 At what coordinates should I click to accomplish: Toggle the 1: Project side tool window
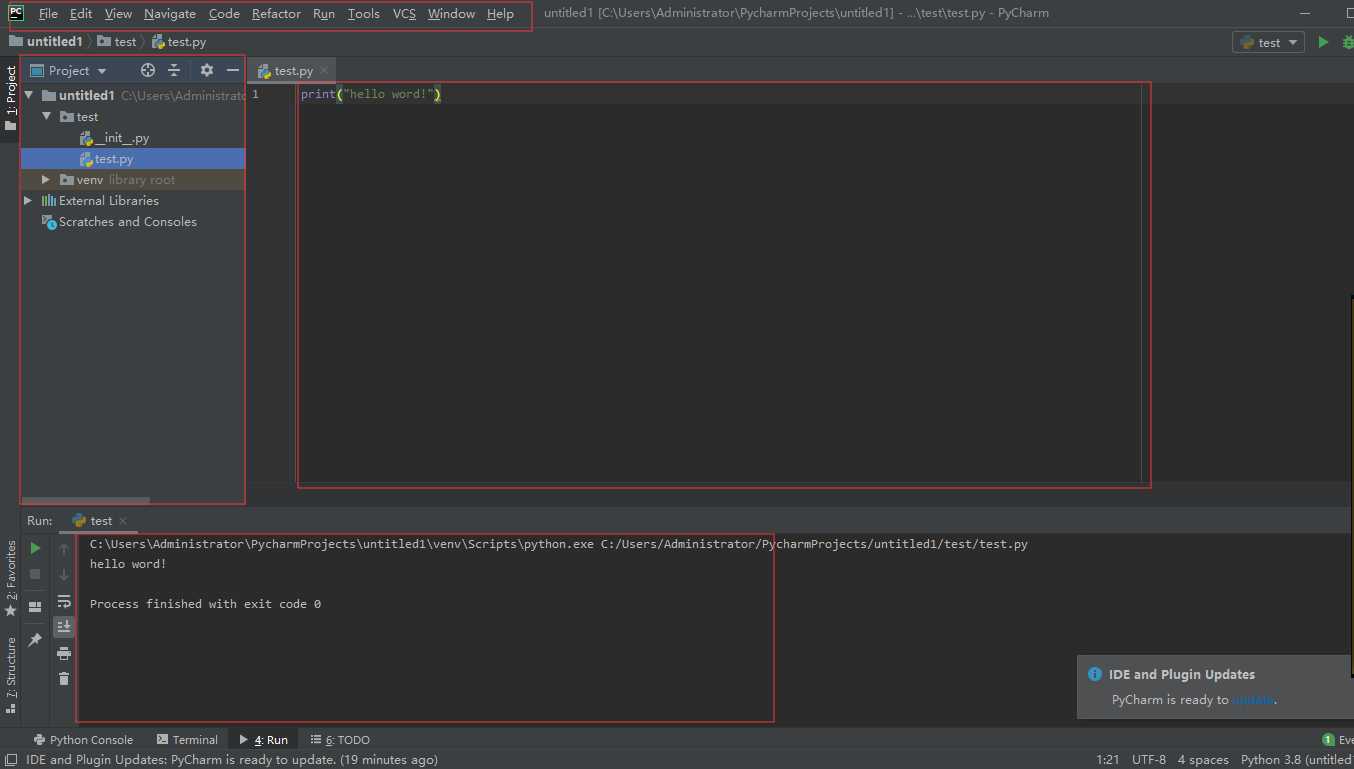tap(11, 98)
